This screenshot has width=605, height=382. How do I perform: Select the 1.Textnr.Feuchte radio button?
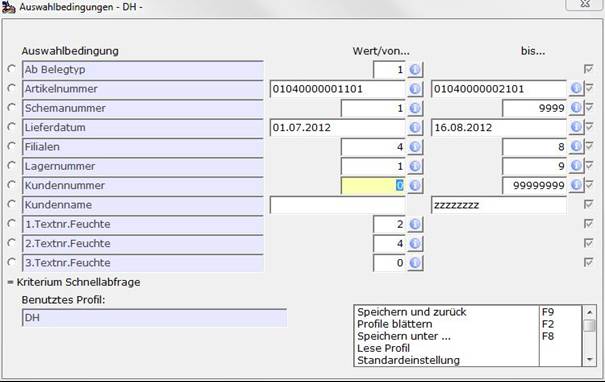12,223
